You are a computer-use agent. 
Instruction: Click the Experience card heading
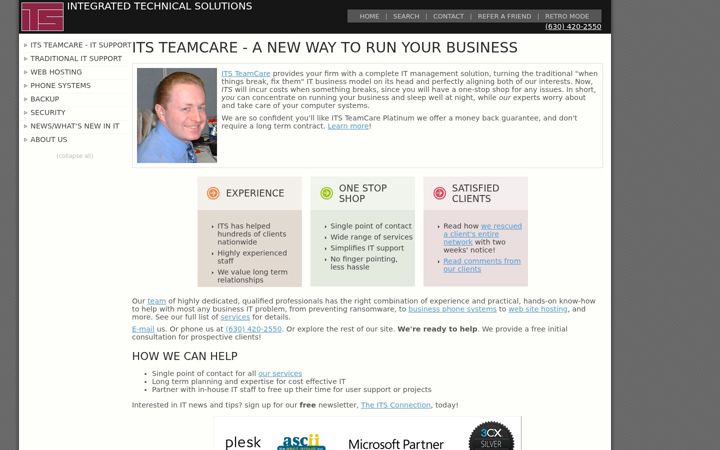click(255, 193)
